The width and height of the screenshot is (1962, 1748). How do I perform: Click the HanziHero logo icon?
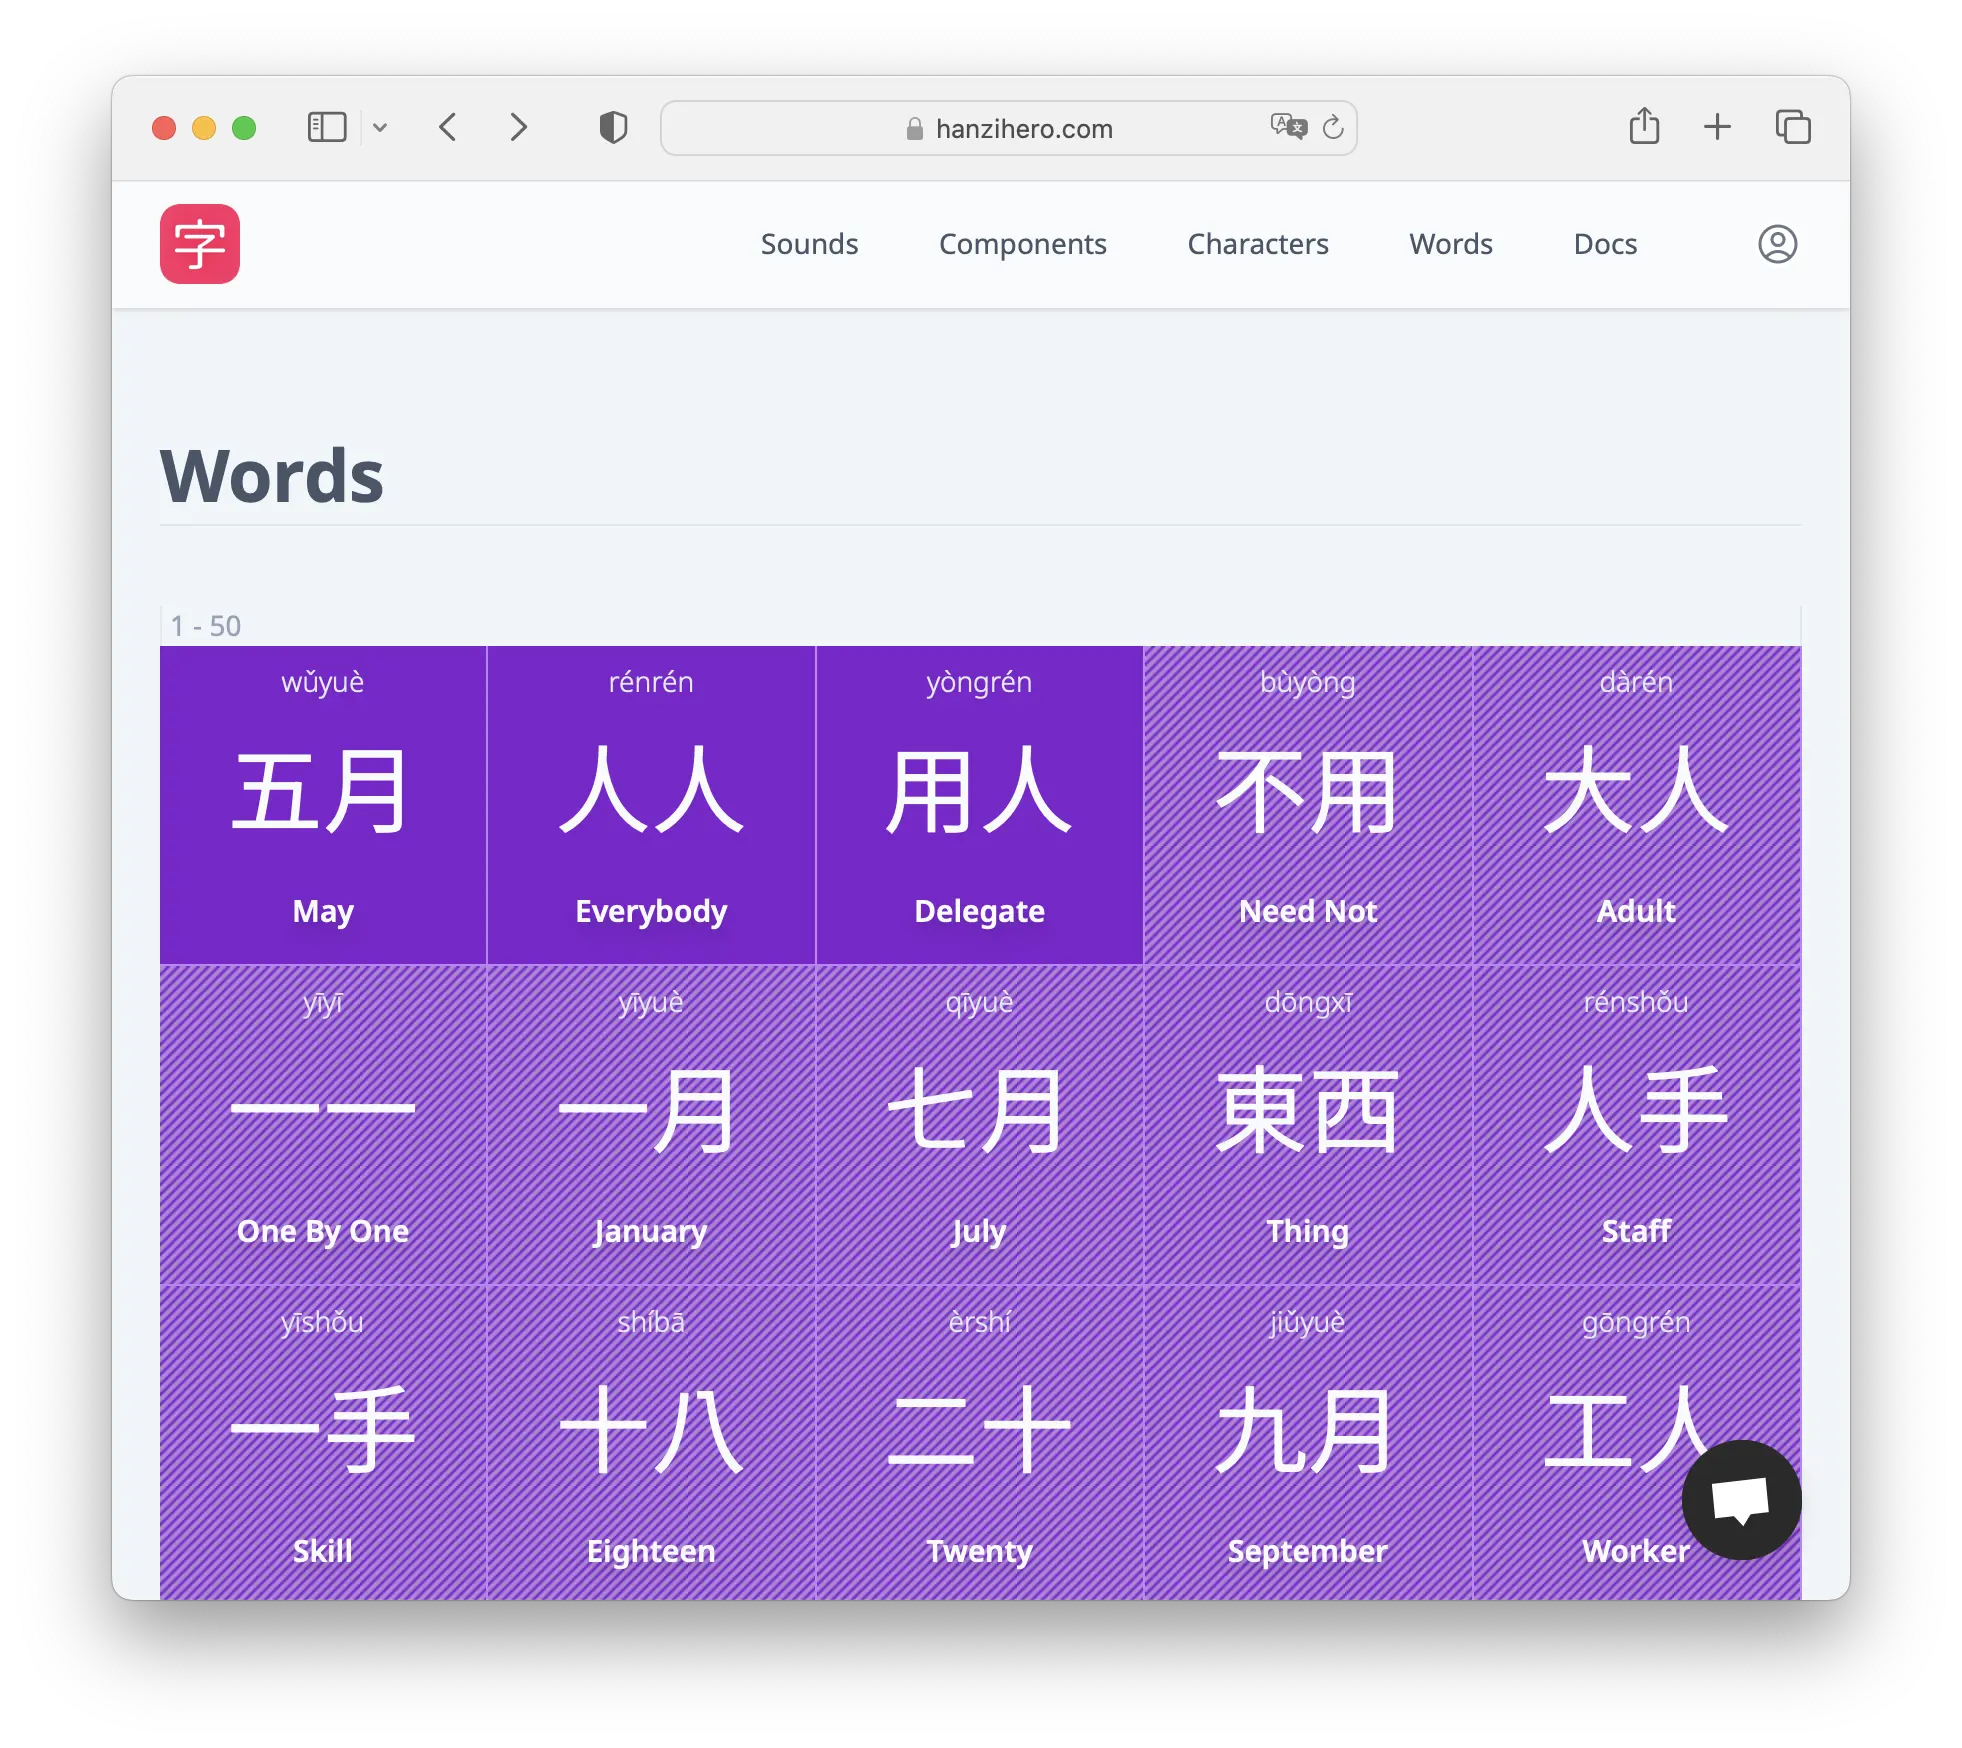(200, 244)
